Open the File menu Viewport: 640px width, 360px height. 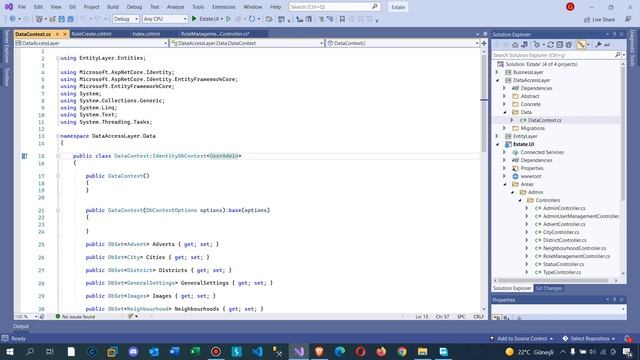coord(22,7)
